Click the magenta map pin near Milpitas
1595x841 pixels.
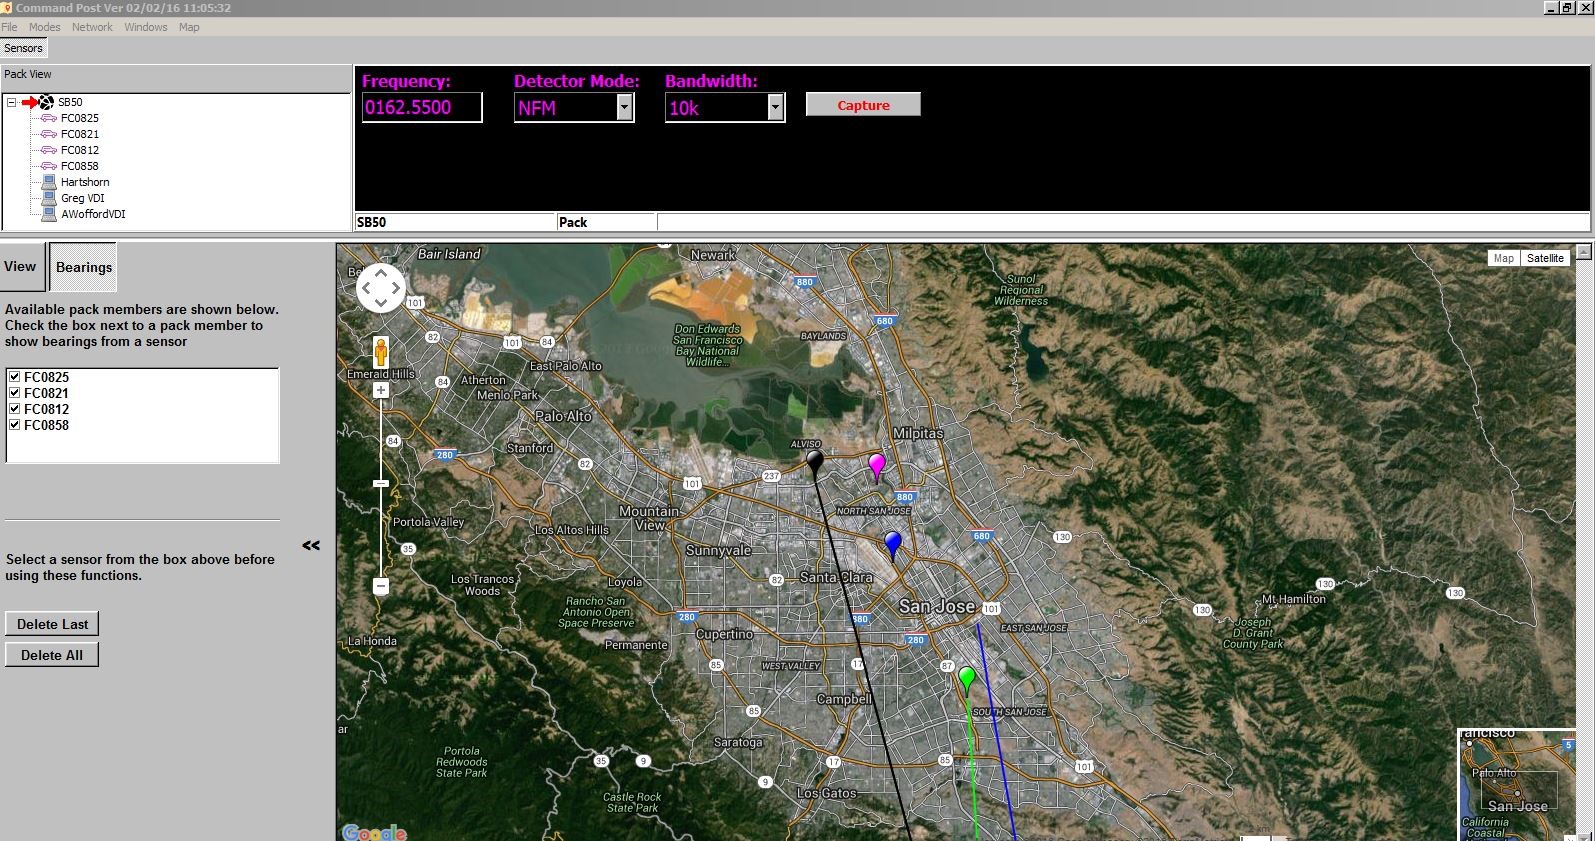[x=877, y=466]
